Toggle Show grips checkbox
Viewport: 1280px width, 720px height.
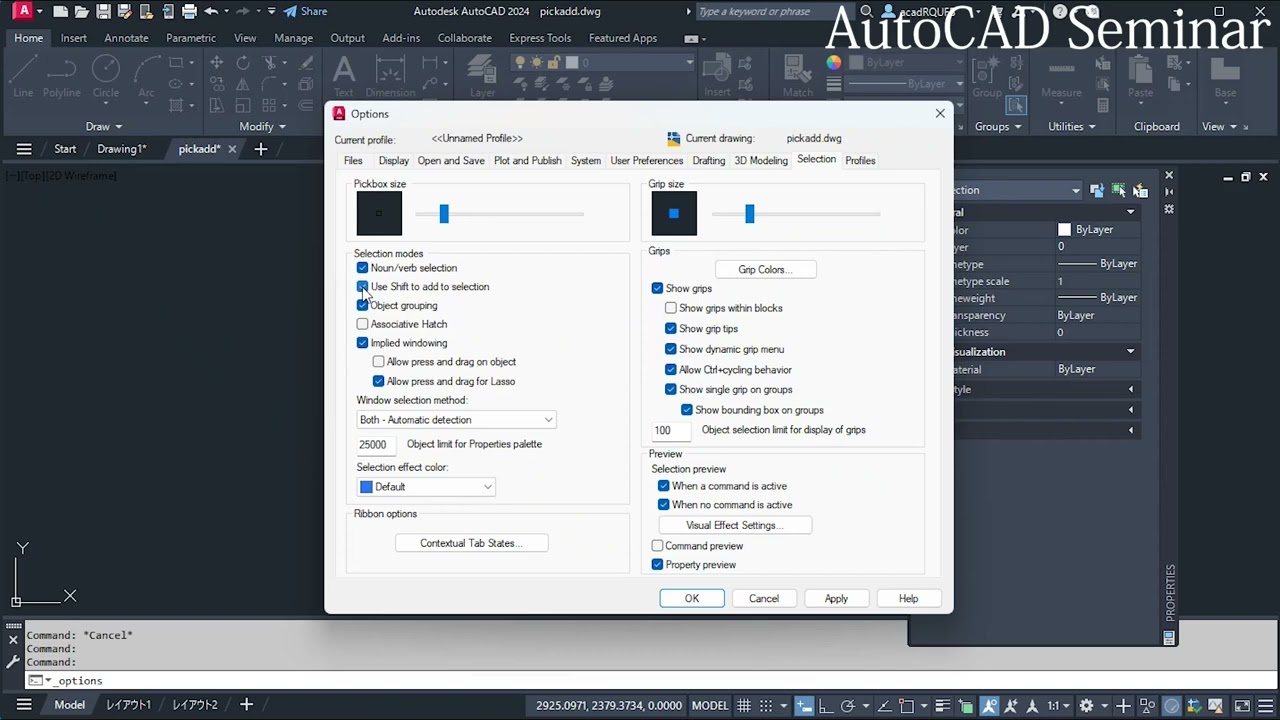657,288
